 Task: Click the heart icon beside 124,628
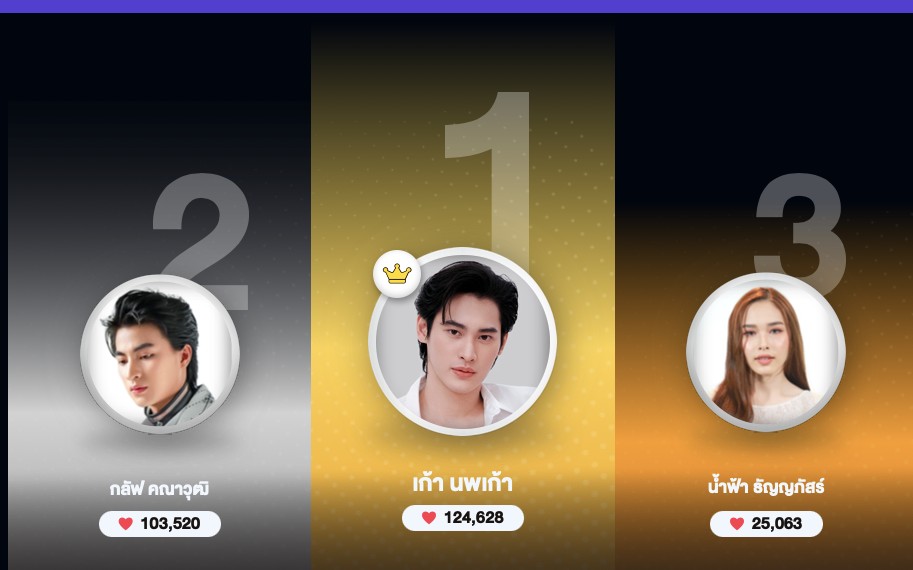click(x=429, y=518)
